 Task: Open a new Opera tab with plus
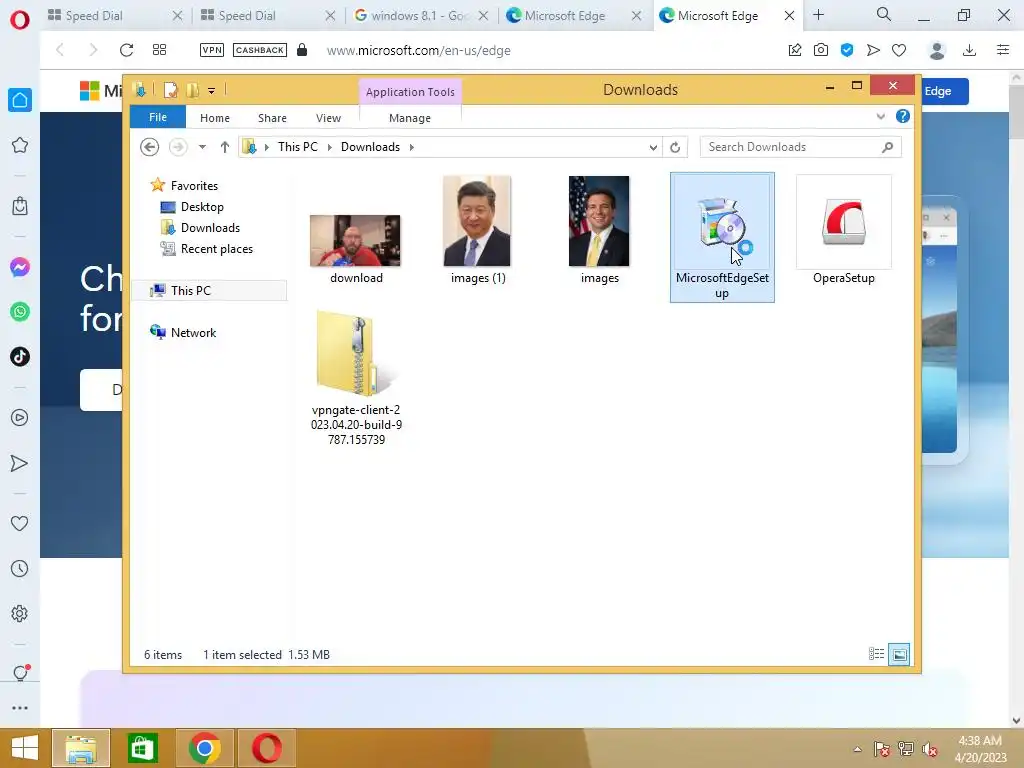coord(818,14)
